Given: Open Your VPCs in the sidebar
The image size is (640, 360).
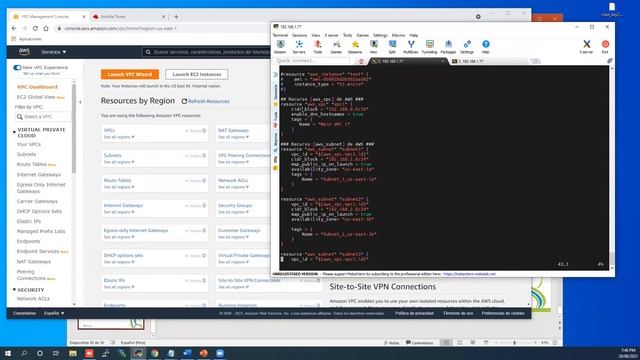Looking at the screenshot, I should 29,144.
